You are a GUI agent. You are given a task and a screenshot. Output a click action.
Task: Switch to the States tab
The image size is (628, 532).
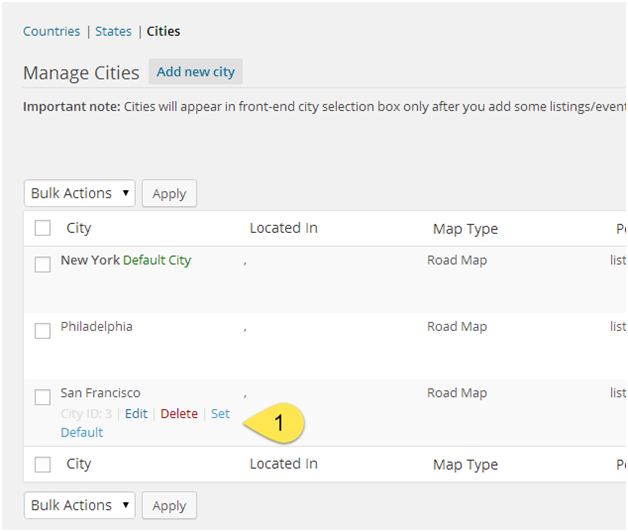coord(113,31)
